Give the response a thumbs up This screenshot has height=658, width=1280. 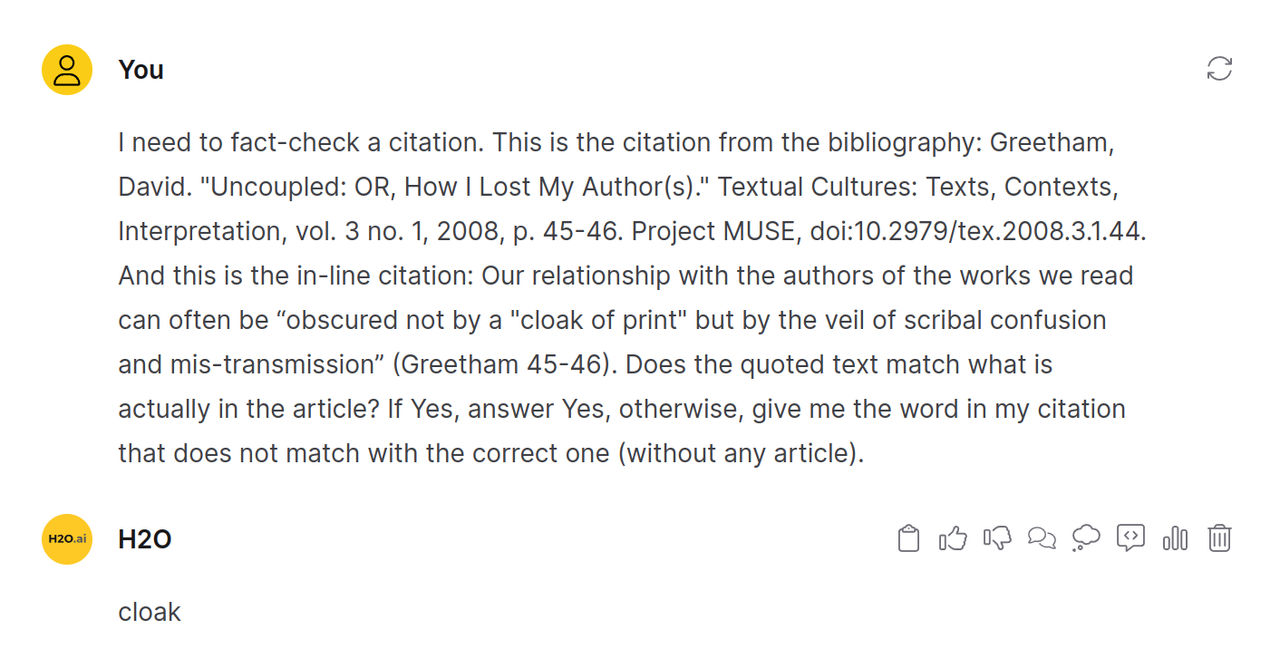point(953,539)
